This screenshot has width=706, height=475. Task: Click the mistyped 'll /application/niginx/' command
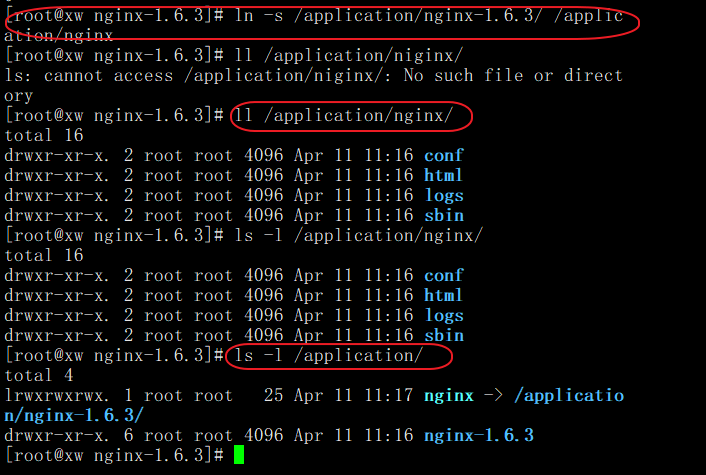pos(348,56)
